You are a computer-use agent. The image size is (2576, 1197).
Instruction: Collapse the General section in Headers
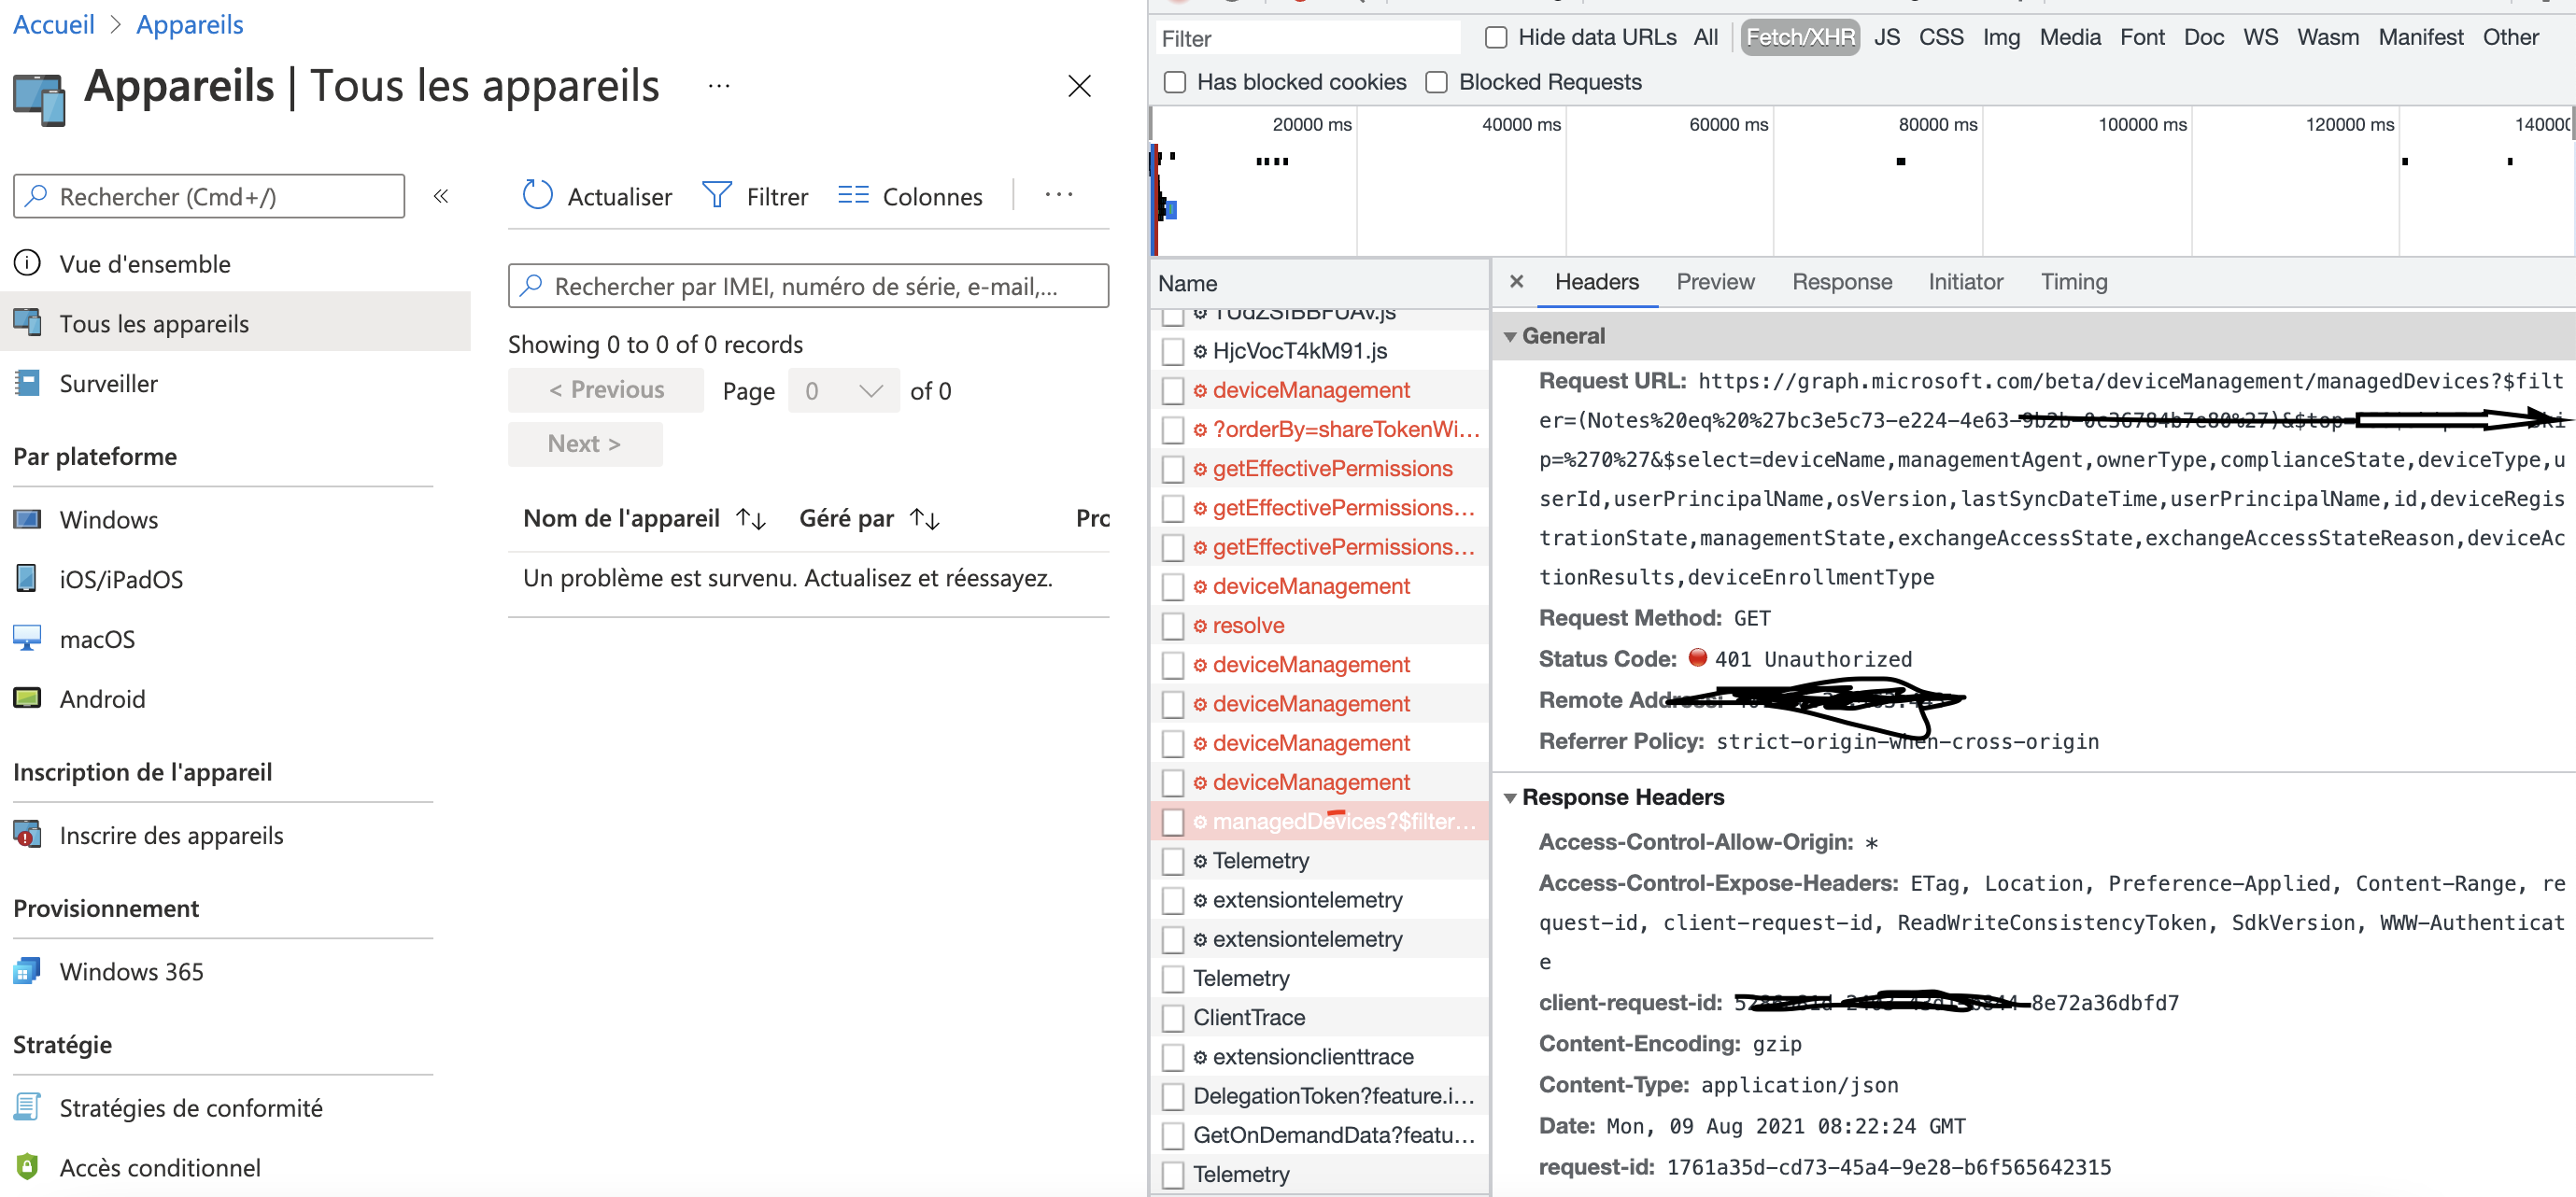(1511, 336)
